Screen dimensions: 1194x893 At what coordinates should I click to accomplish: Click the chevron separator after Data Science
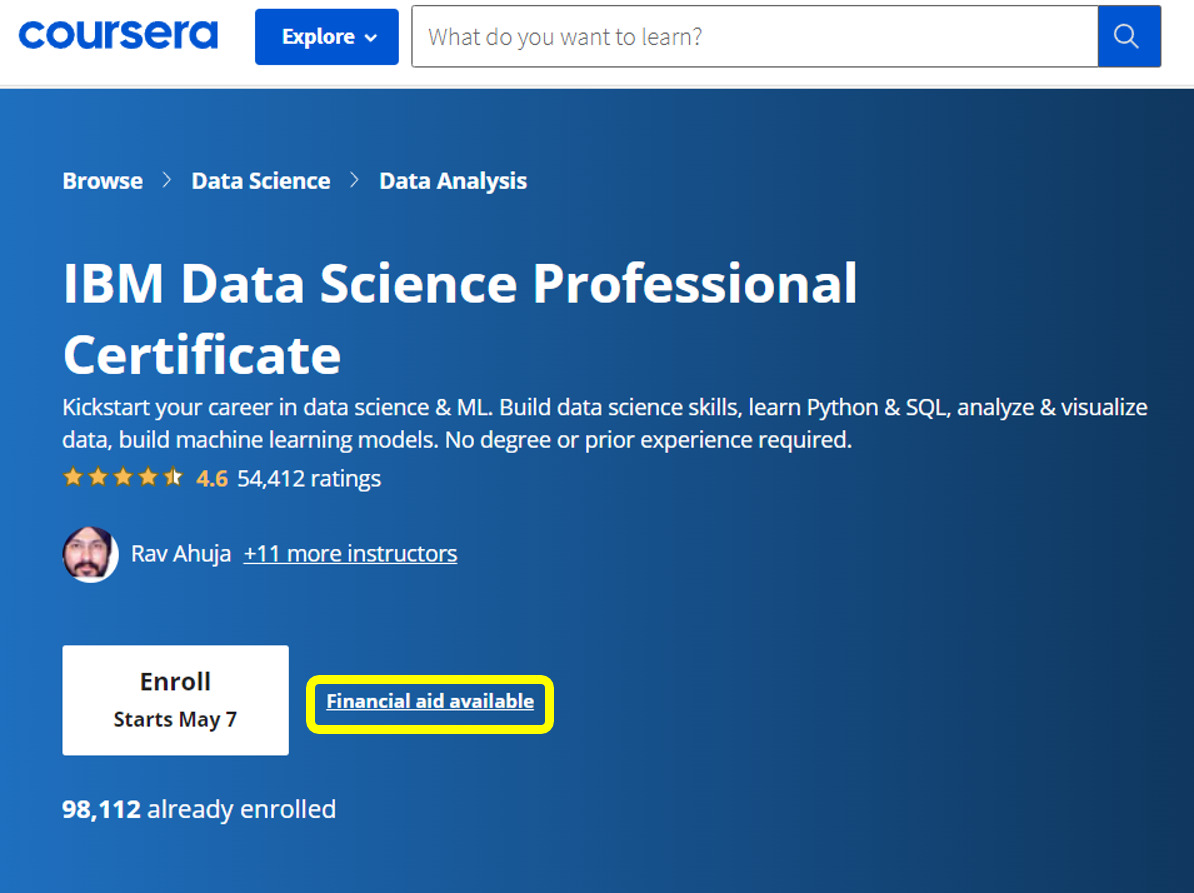354,181
